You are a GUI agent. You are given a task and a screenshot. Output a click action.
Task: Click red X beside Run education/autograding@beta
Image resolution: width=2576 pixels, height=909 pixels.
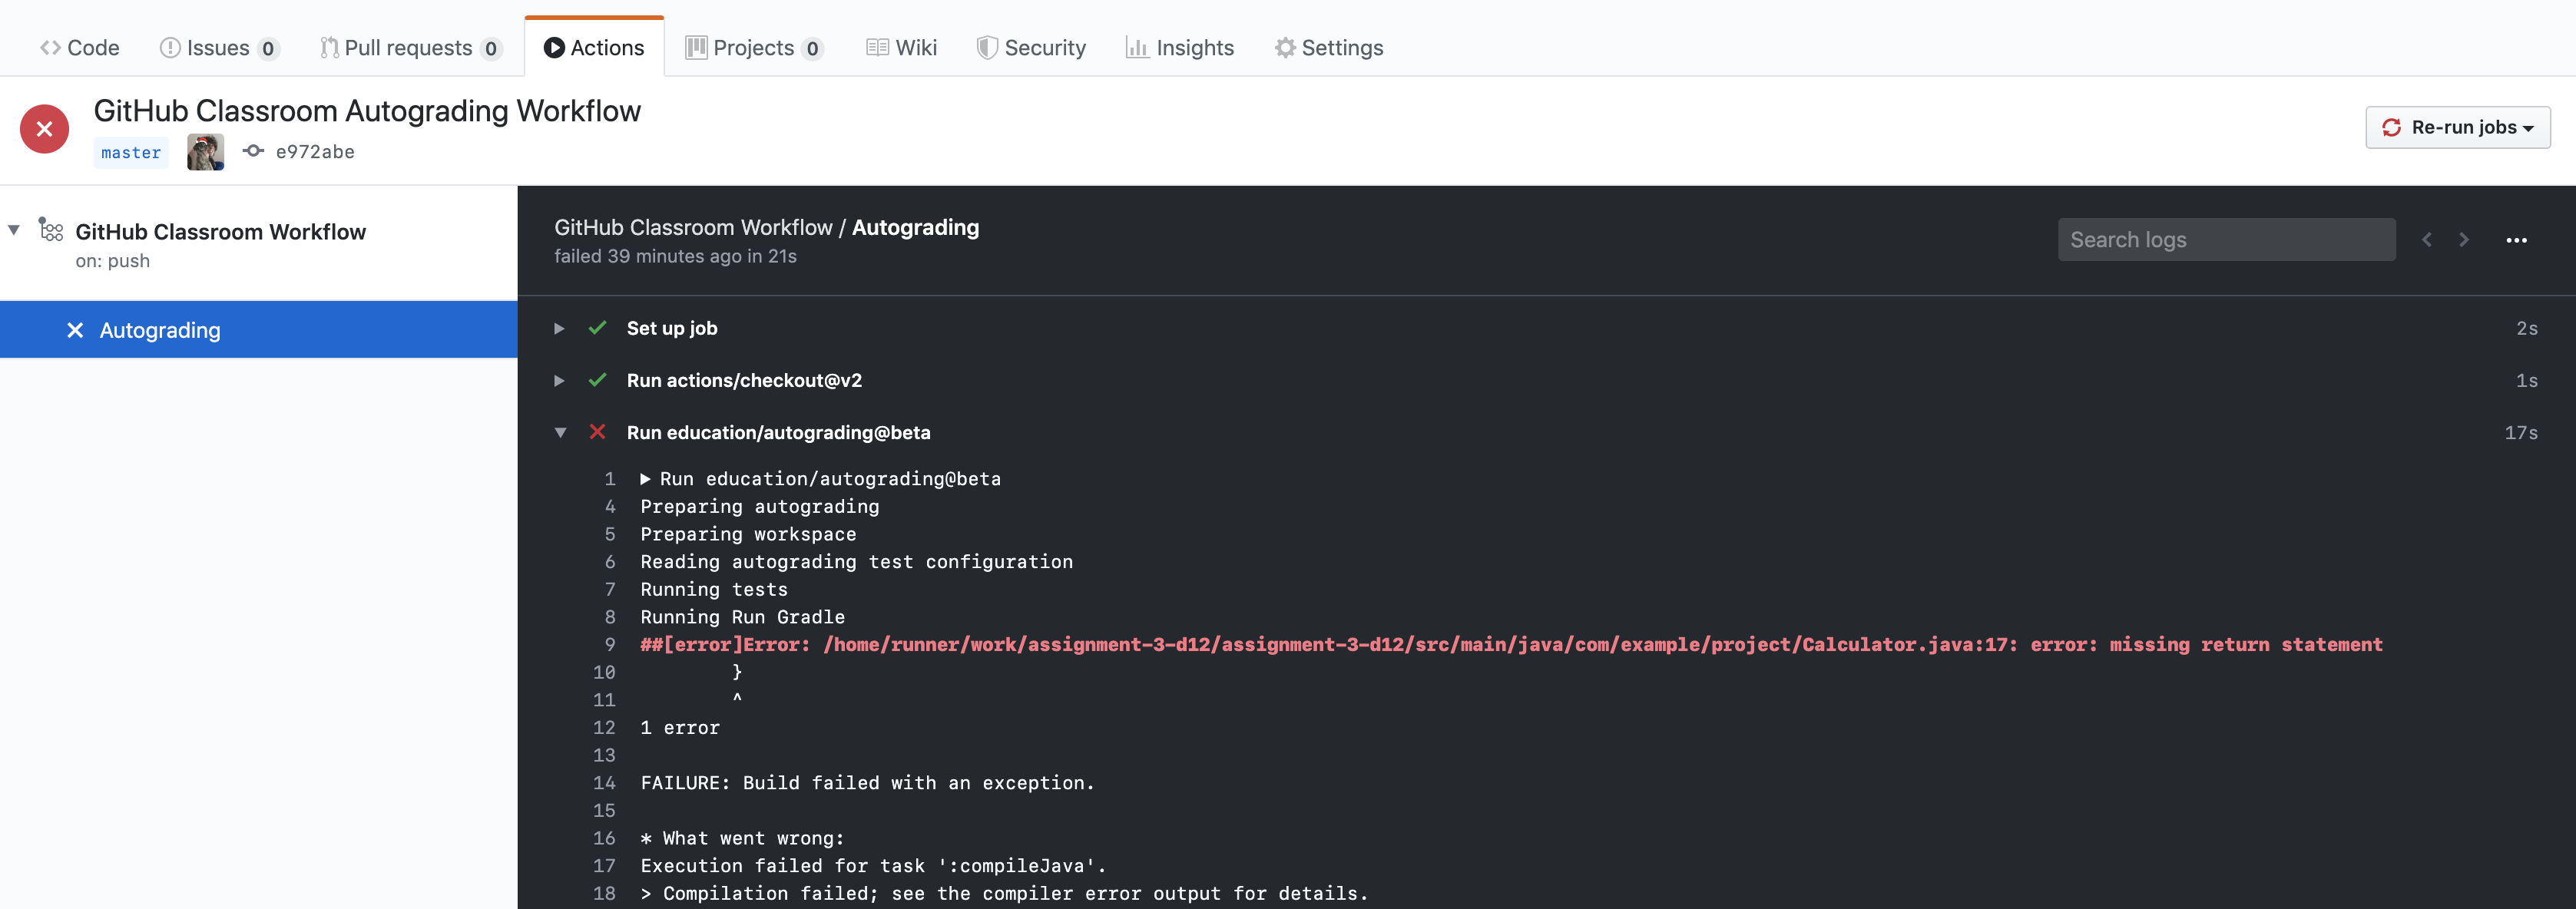(597, 432)
